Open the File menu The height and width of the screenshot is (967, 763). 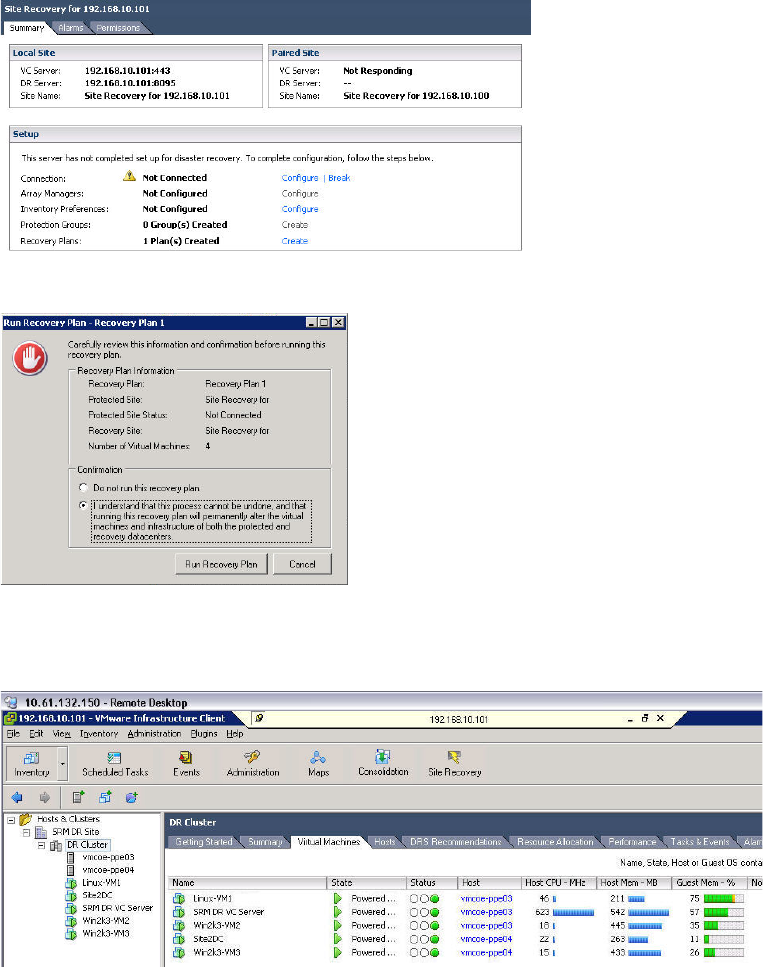pos(14,734)
